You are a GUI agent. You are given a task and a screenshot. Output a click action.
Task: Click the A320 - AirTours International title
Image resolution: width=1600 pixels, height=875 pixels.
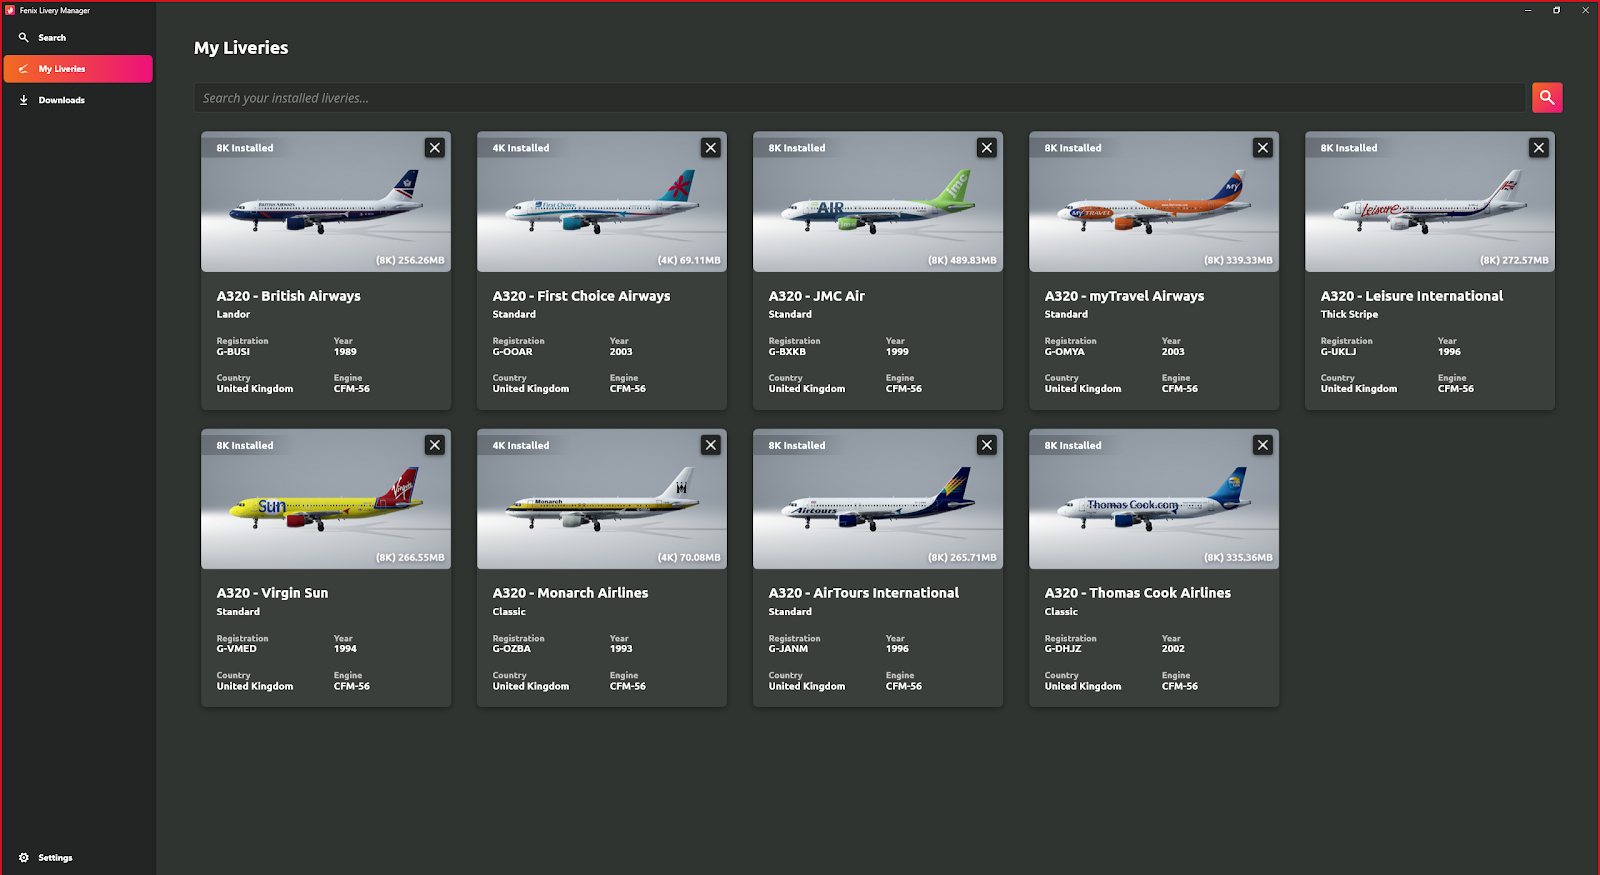864,593
